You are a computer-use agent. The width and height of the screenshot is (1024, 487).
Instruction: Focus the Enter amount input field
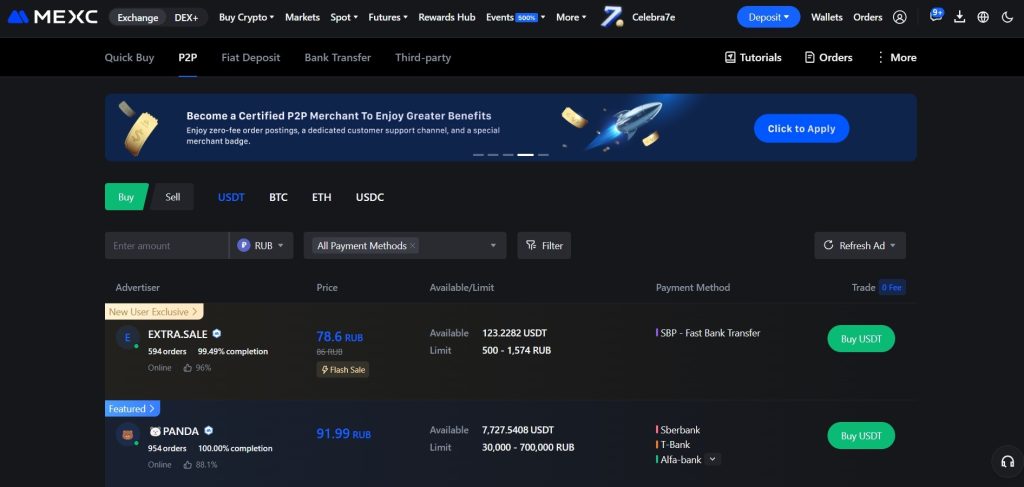tap(167, 245)
